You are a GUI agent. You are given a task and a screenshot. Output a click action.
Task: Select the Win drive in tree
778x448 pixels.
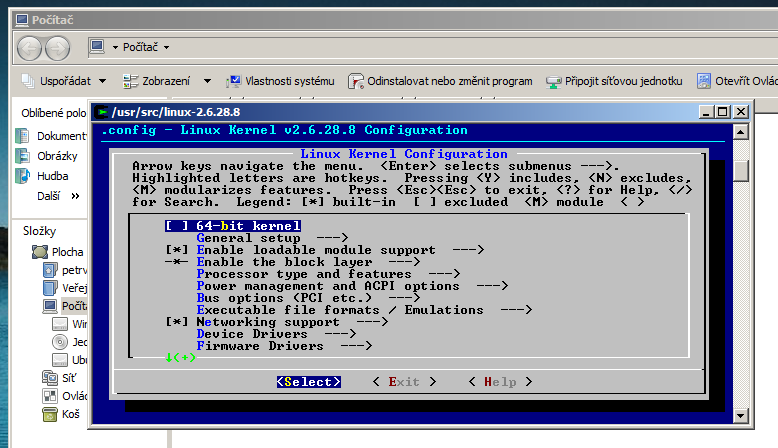(69, 324)
